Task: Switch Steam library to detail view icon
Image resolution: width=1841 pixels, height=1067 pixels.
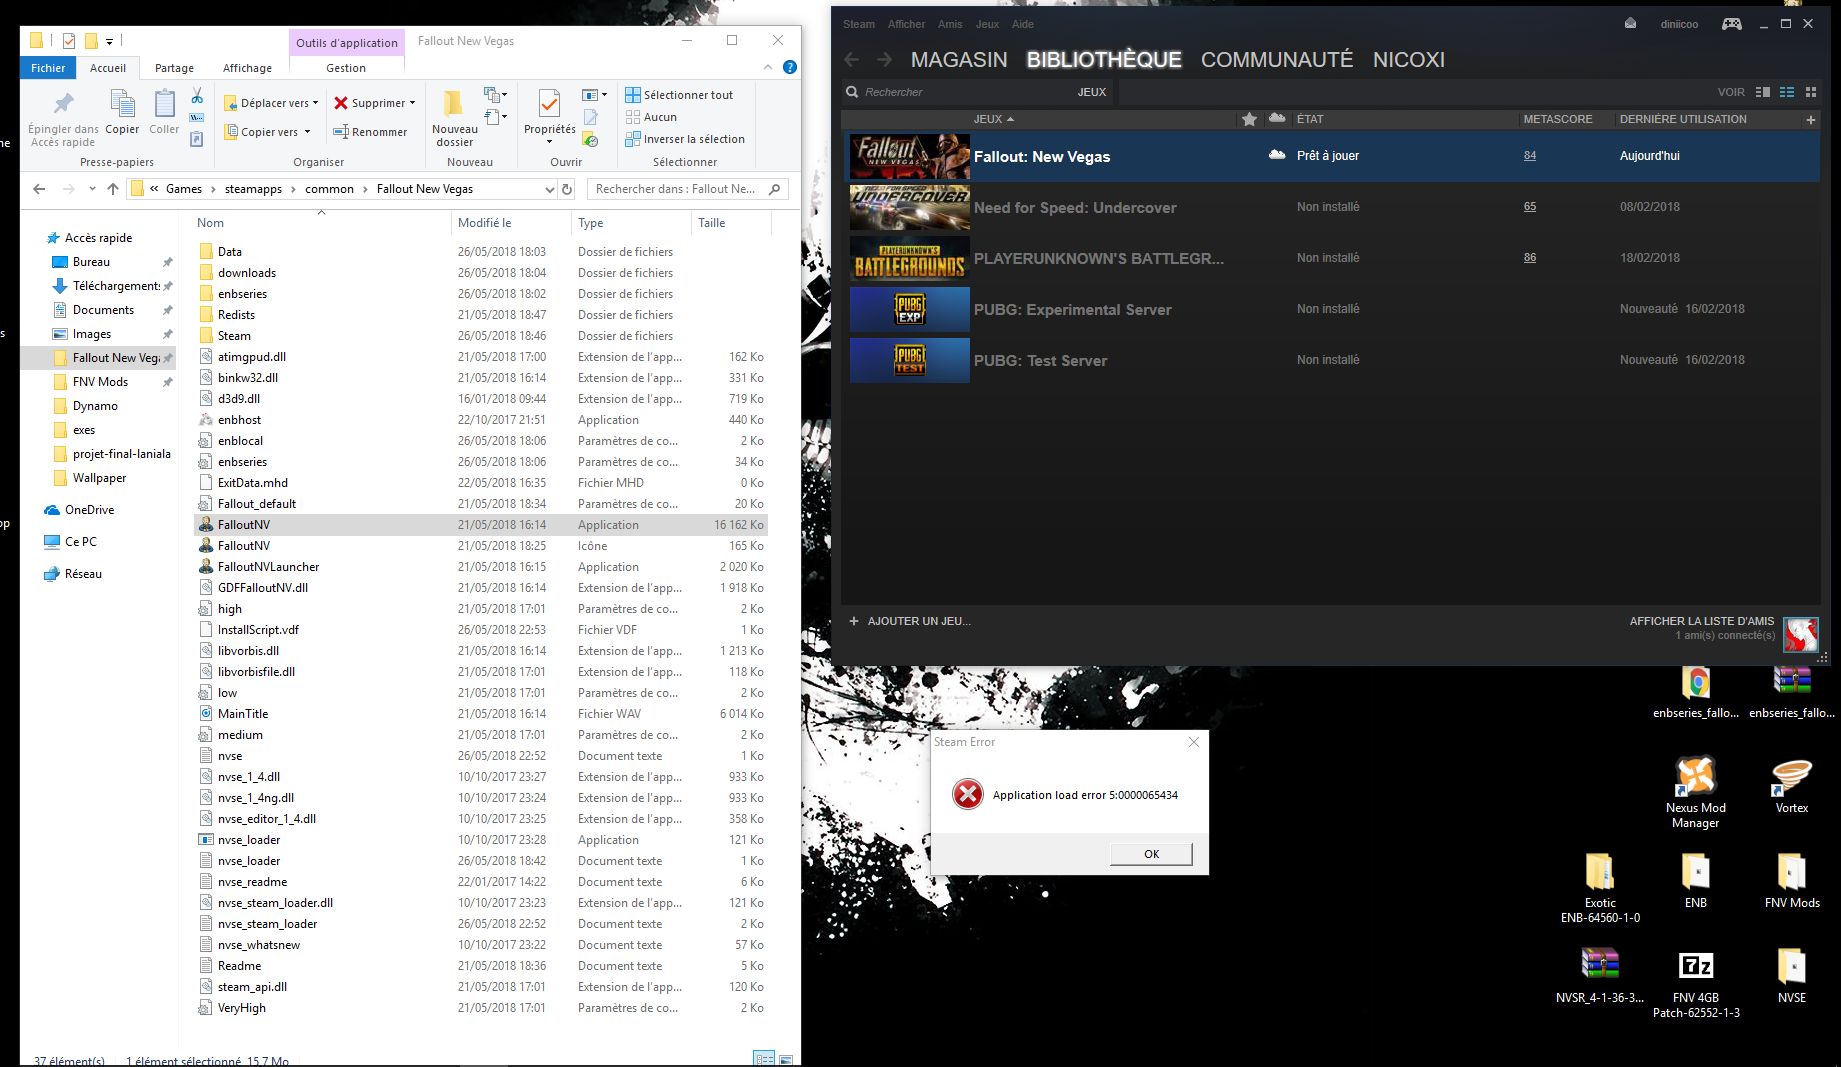Action: (1763, 92)
